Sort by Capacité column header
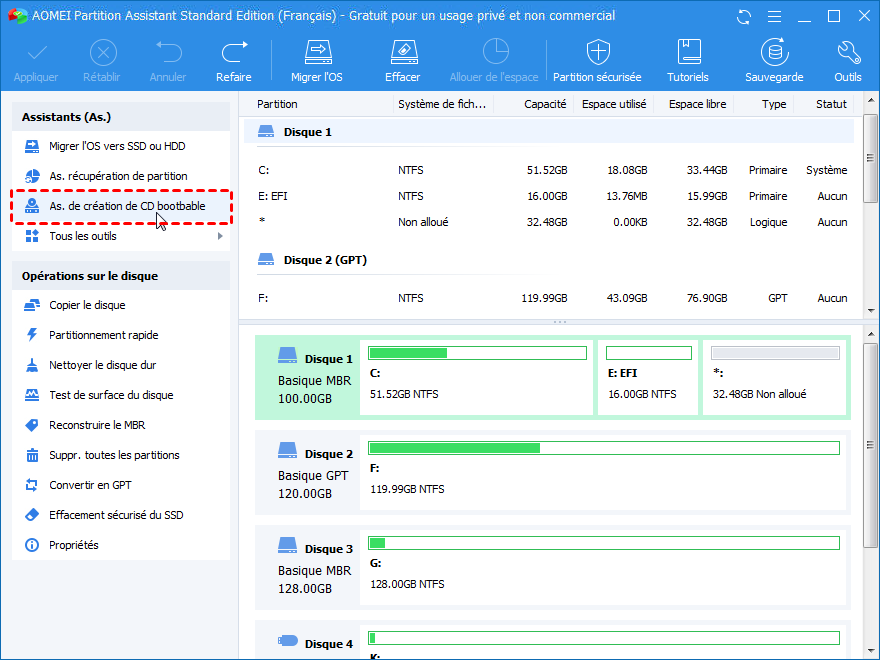 pyautogui.click(x=545, y=104)
